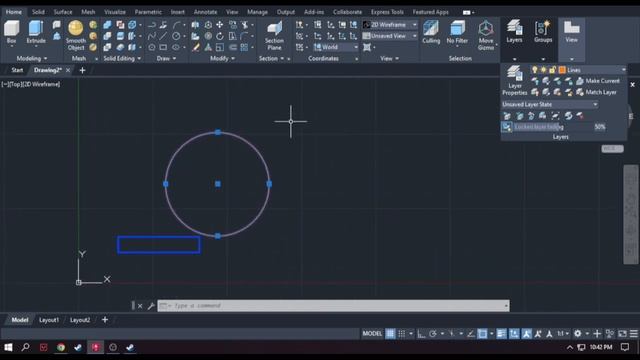Close the command line with X icon

click(x=140, y=306)
